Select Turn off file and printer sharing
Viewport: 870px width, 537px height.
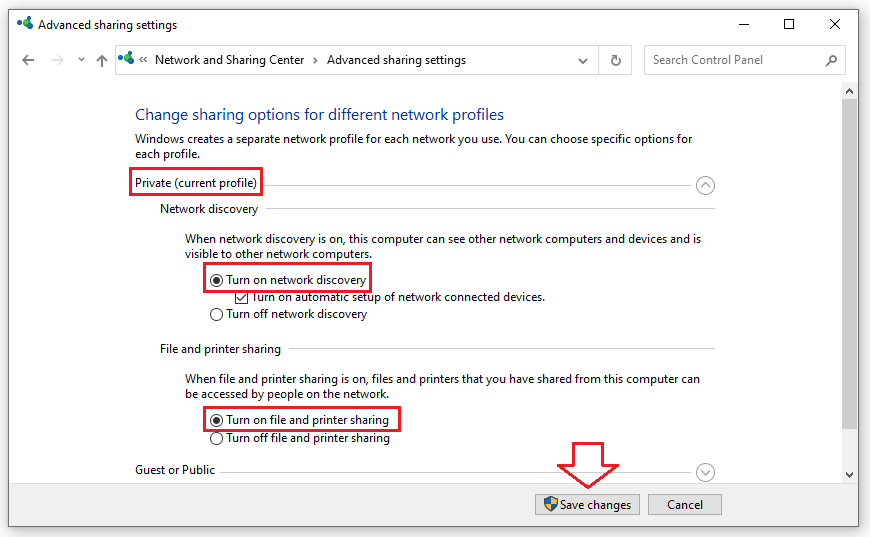pos(216,438)
